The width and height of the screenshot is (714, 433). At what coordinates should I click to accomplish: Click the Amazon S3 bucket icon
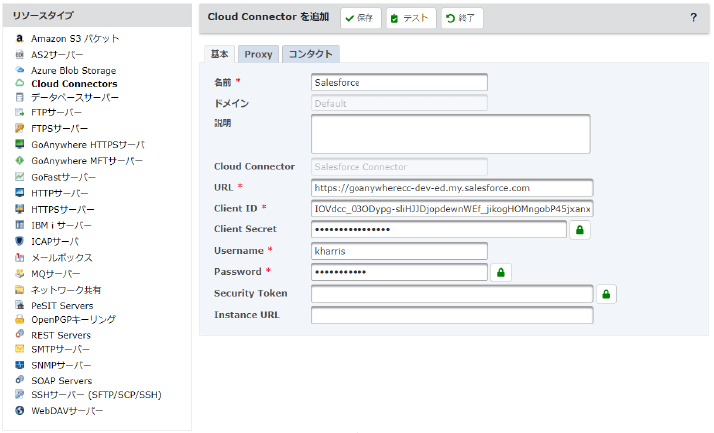click(x=20, y=38)
